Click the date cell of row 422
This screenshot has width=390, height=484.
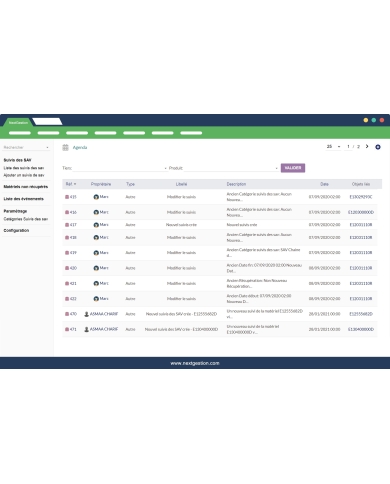tap(324, 299)
